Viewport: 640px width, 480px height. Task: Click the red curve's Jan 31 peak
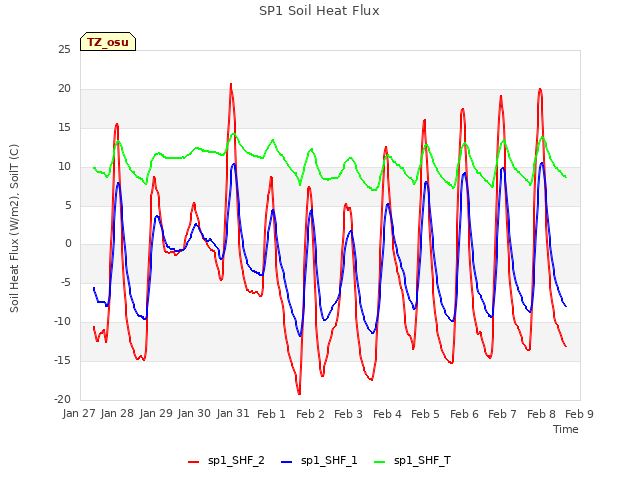click(x=231, y=84)
